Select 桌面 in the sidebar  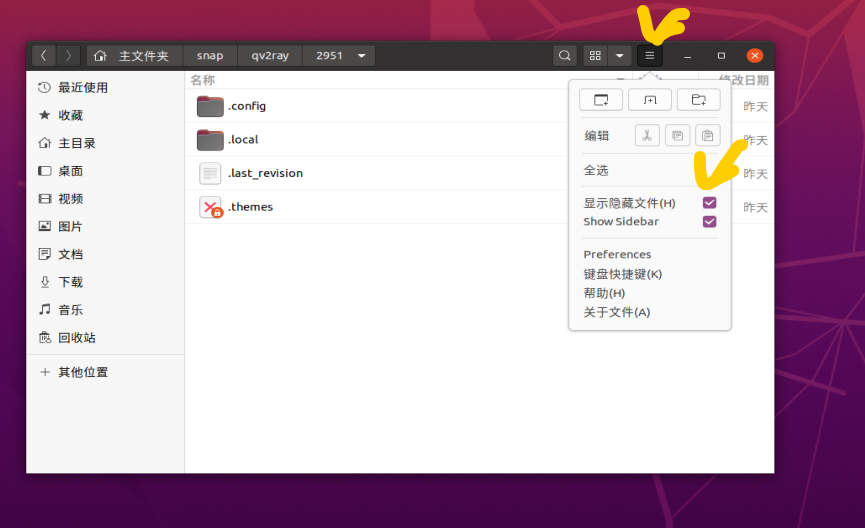click(x=105, y=171)
